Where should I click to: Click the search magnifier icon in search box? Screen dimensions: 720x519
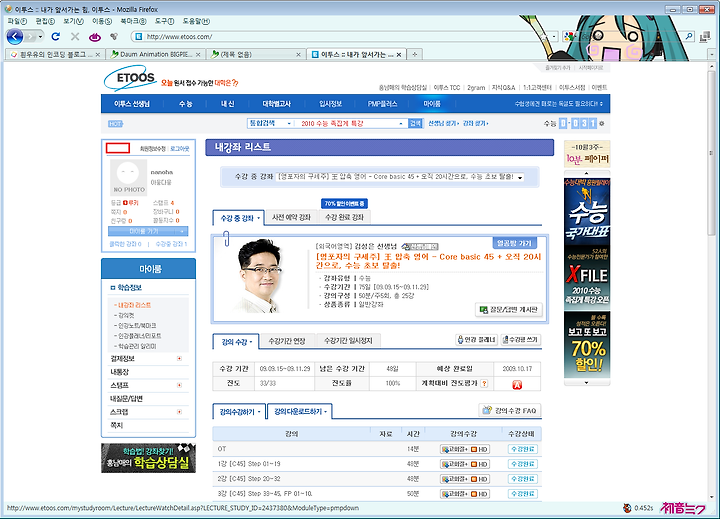coord(689,36)
